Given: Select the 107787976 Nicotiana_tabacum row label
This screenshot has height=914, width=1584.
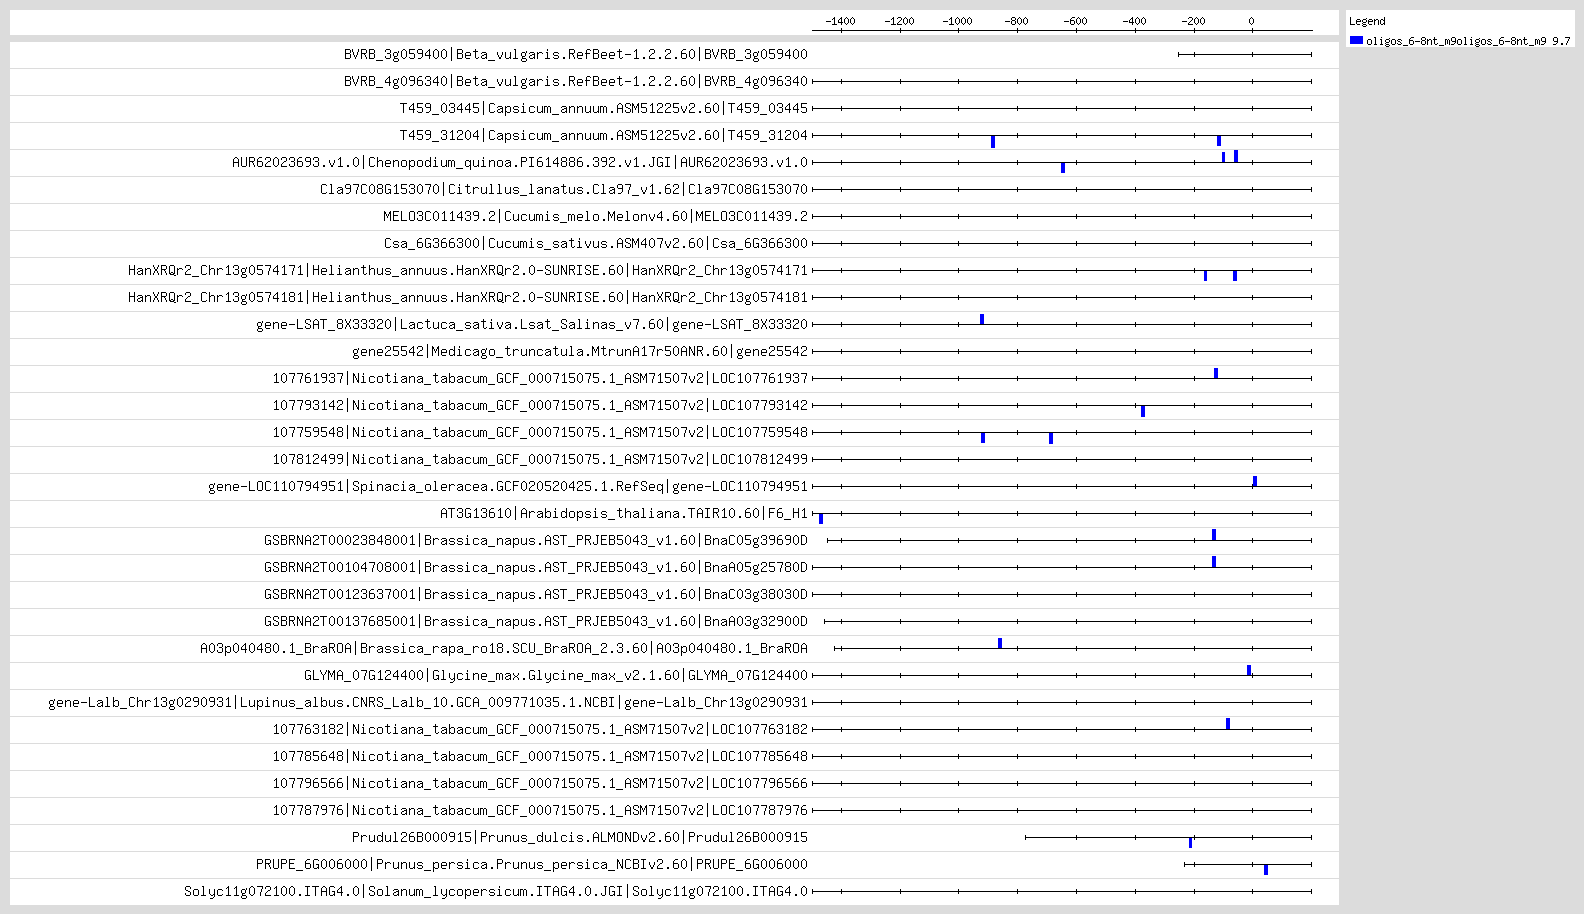Looking at the screenshot, I should [x=540, y=810].
